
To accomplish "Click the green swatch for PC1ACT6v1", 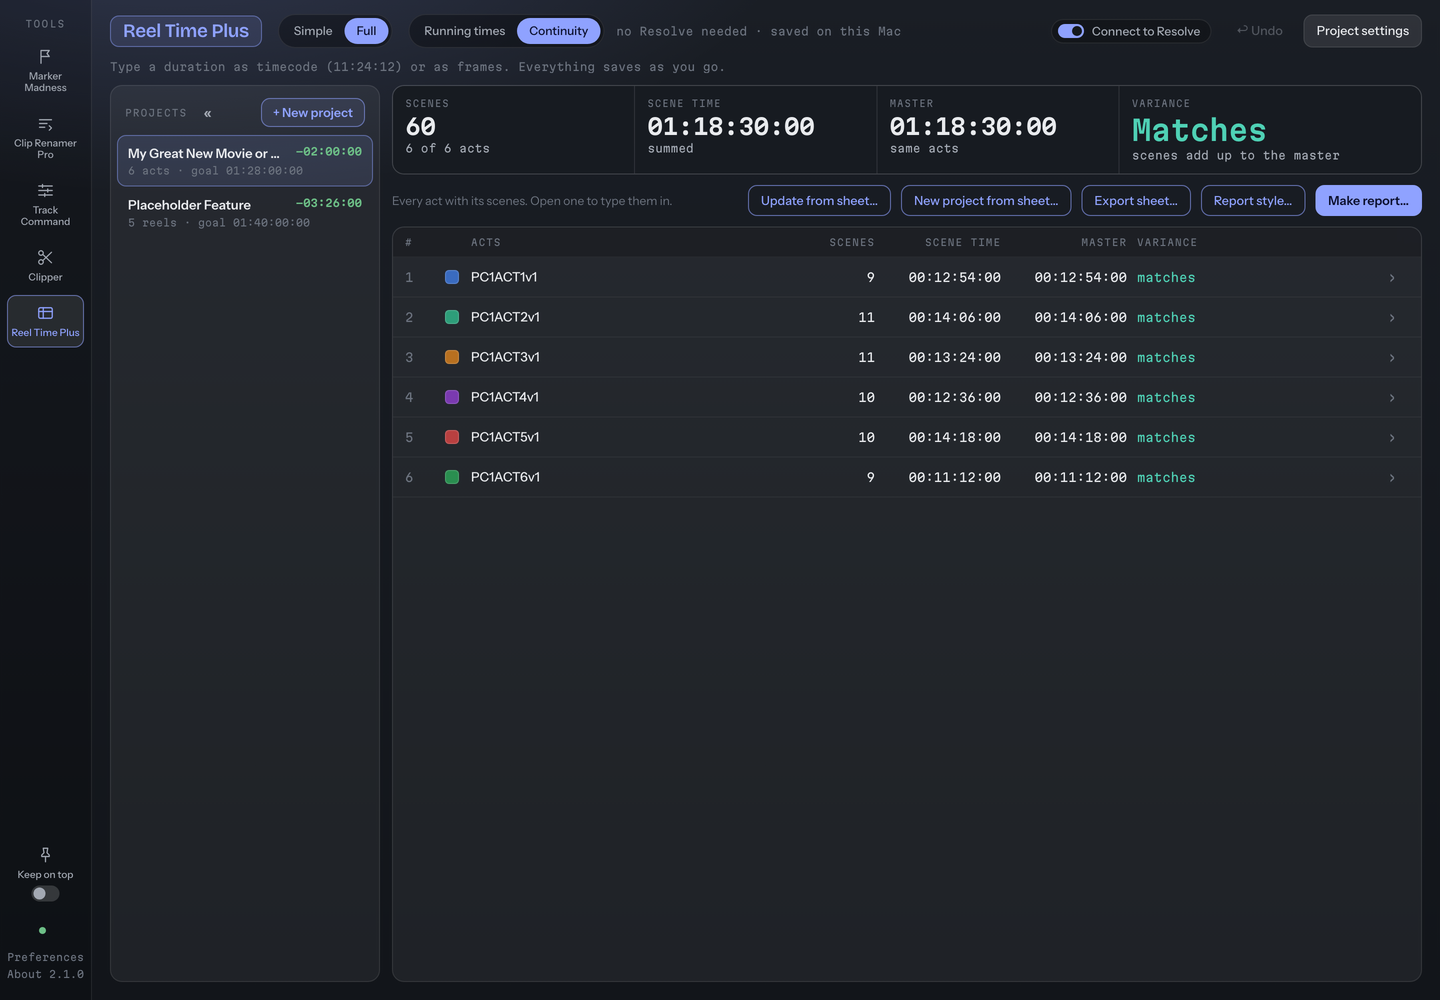I will [x=452, y=477].
